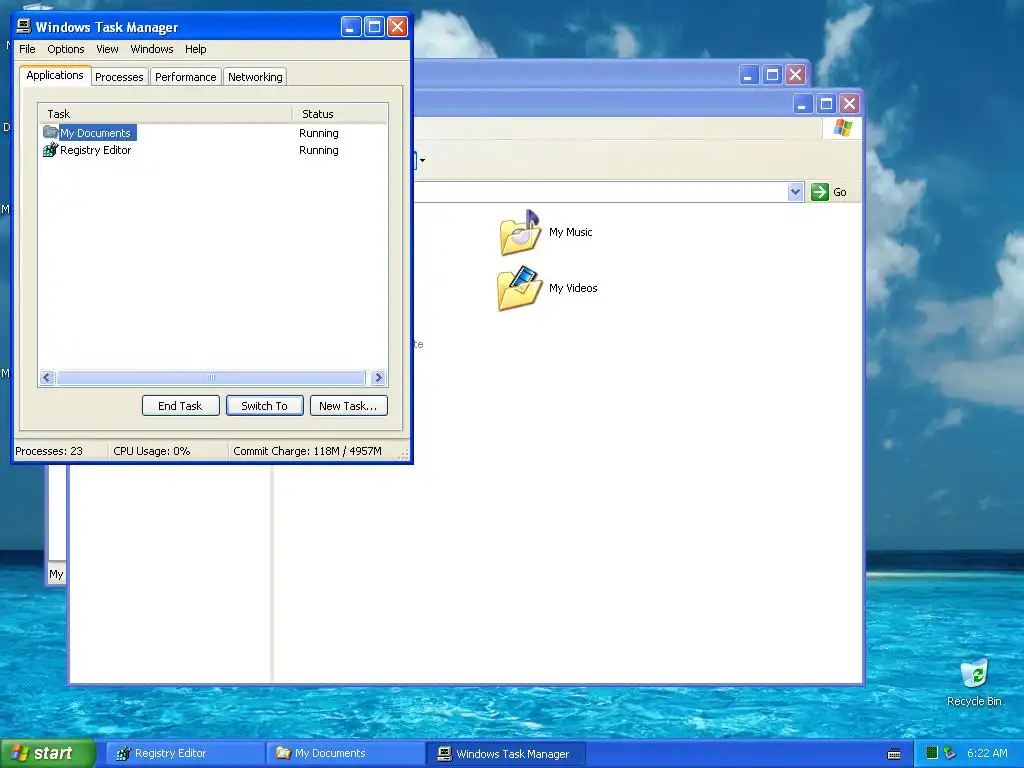Click the network connection tray icon

[950, 753]
